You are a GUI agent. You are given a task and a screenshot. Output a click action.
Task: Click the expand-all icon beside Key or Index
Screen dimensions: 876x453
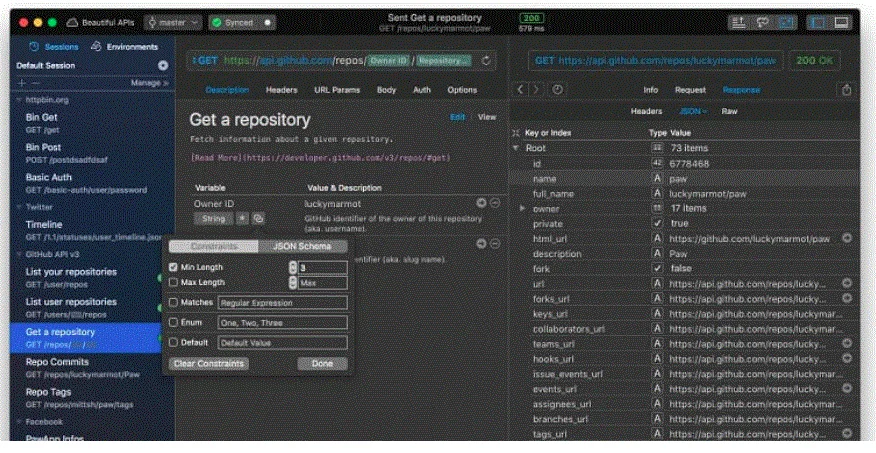click(x=516, y=133)
